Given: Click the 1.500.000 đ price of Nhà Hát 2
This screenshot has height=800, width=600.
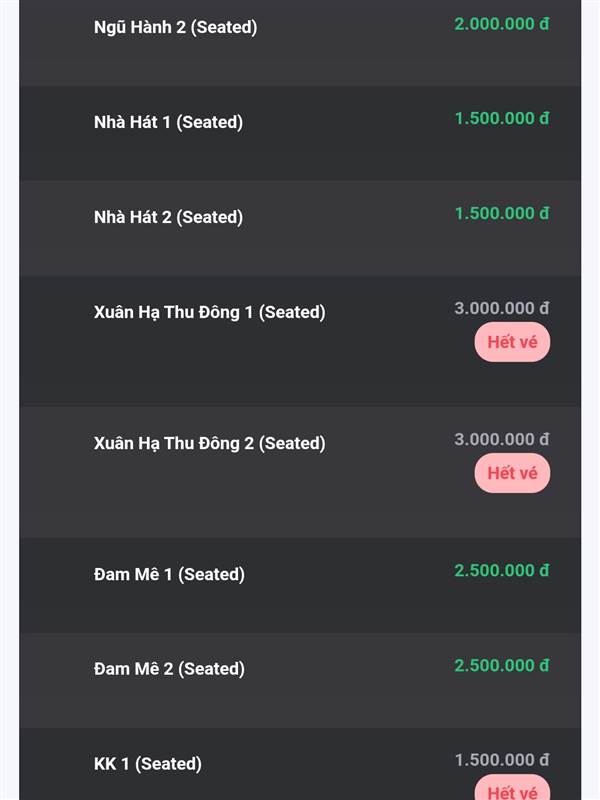Looking at the screenshot, I should (502, 213).
